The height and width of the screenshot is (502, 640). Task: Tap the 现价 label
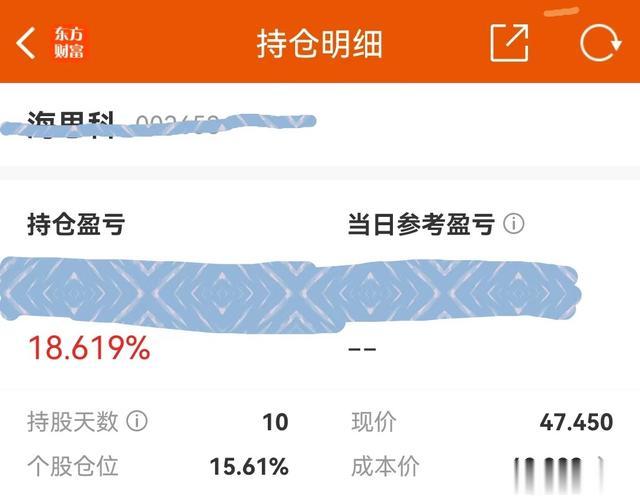[376, 422]
